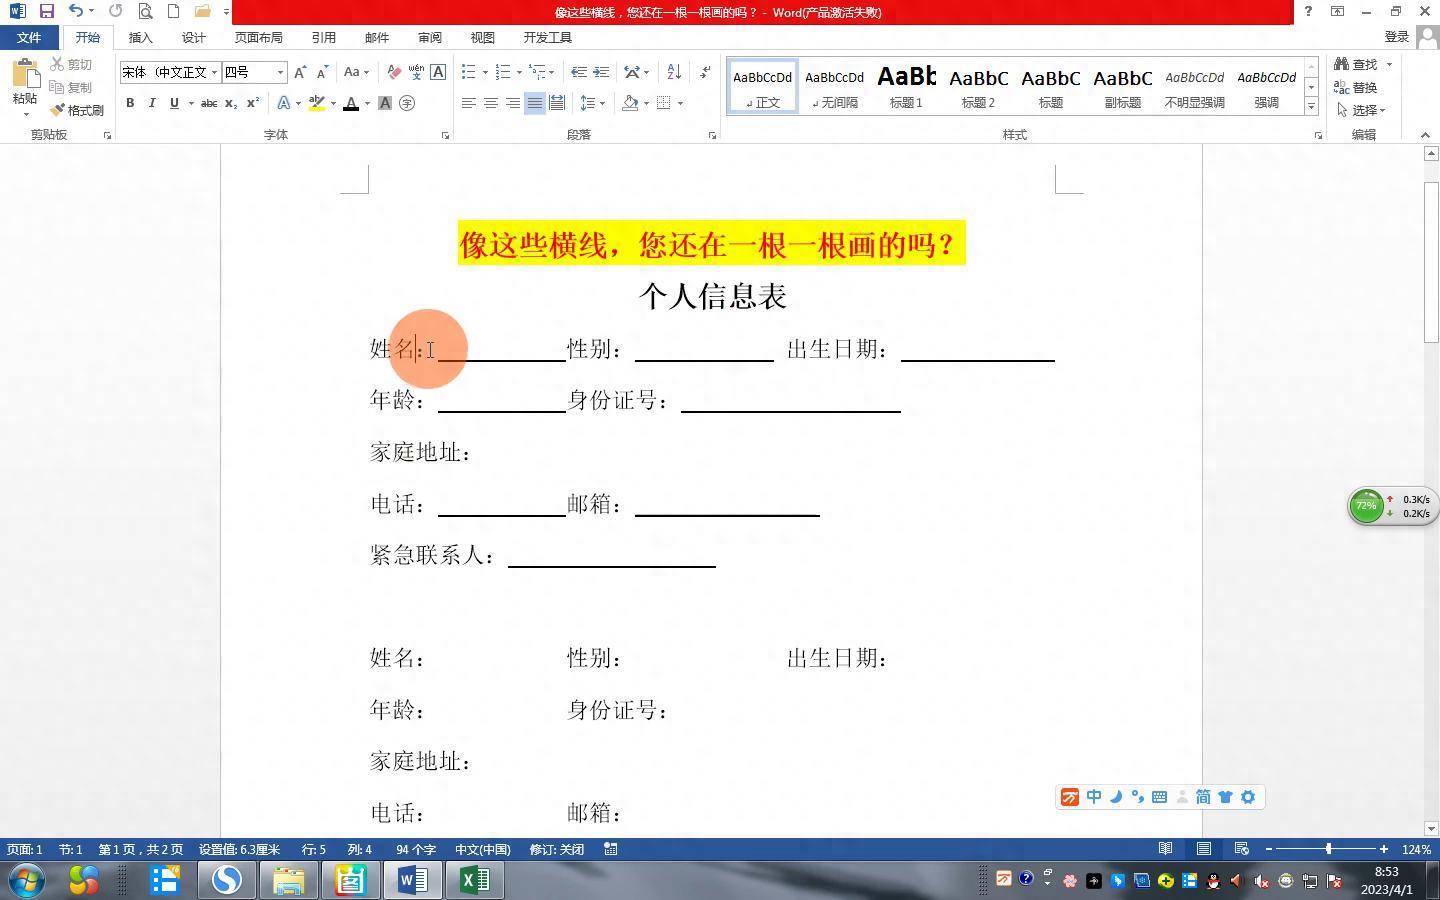Open the font size dropdown
Image resolution: width=1440 pixels, height=900 pixels.
click(x=280, y=72)
